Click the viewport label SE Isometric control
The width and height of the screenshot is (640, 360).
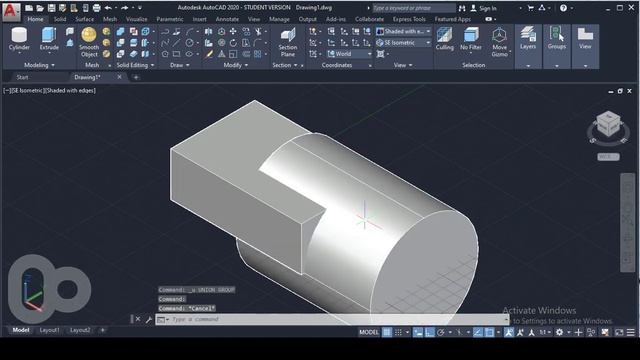[28, 91]
